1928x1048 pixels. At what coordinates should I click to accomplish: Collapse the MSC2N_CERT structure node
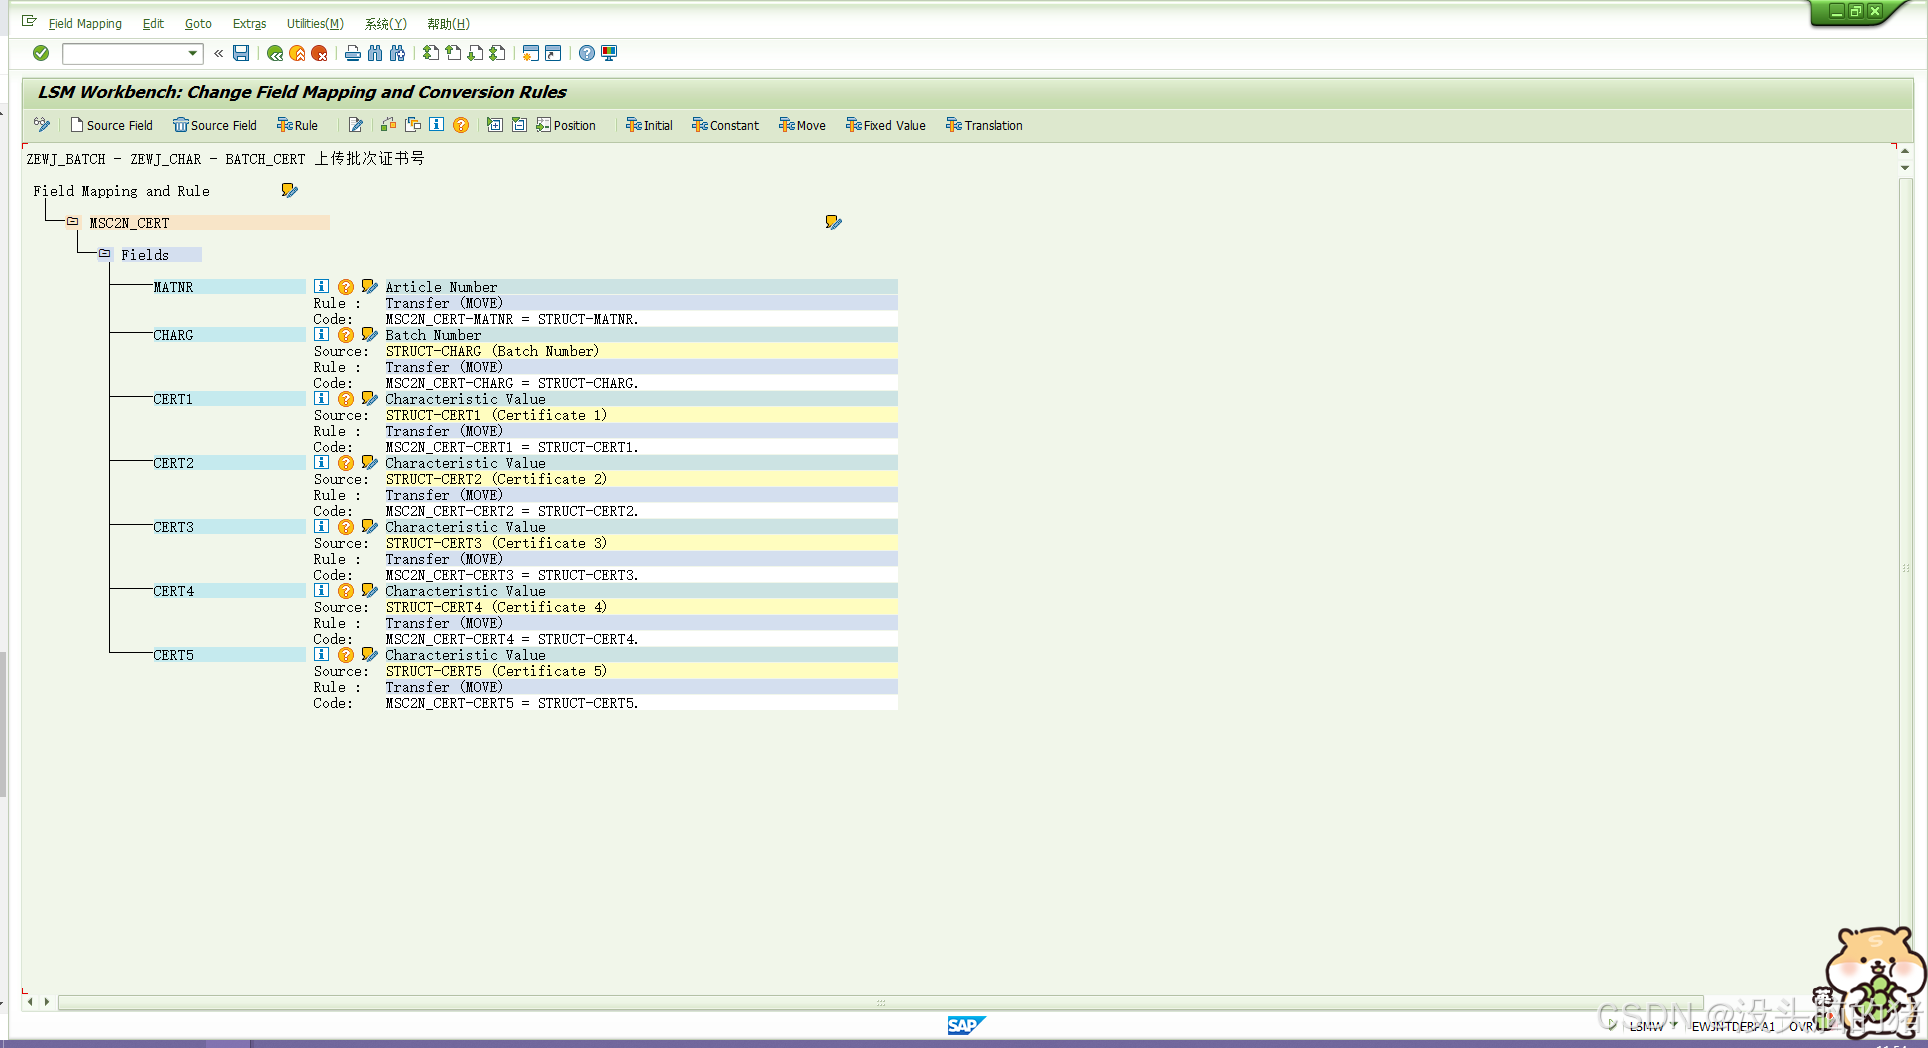[73, 222]
